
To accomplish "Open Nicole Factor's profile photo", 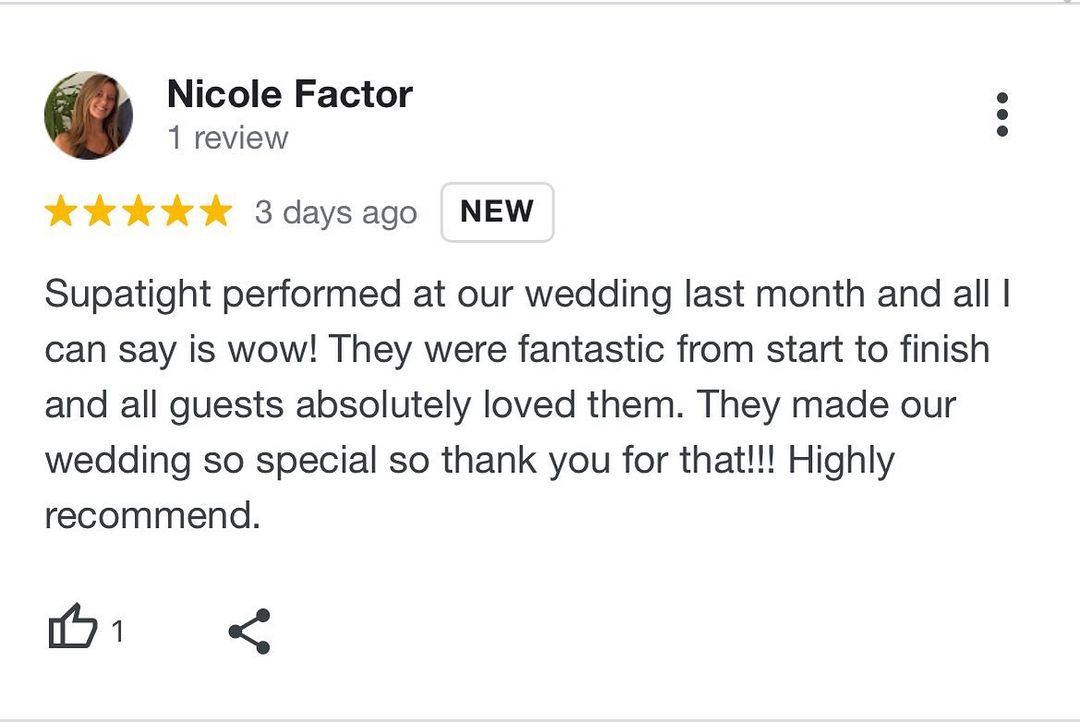I will click(x=88, y=115).
